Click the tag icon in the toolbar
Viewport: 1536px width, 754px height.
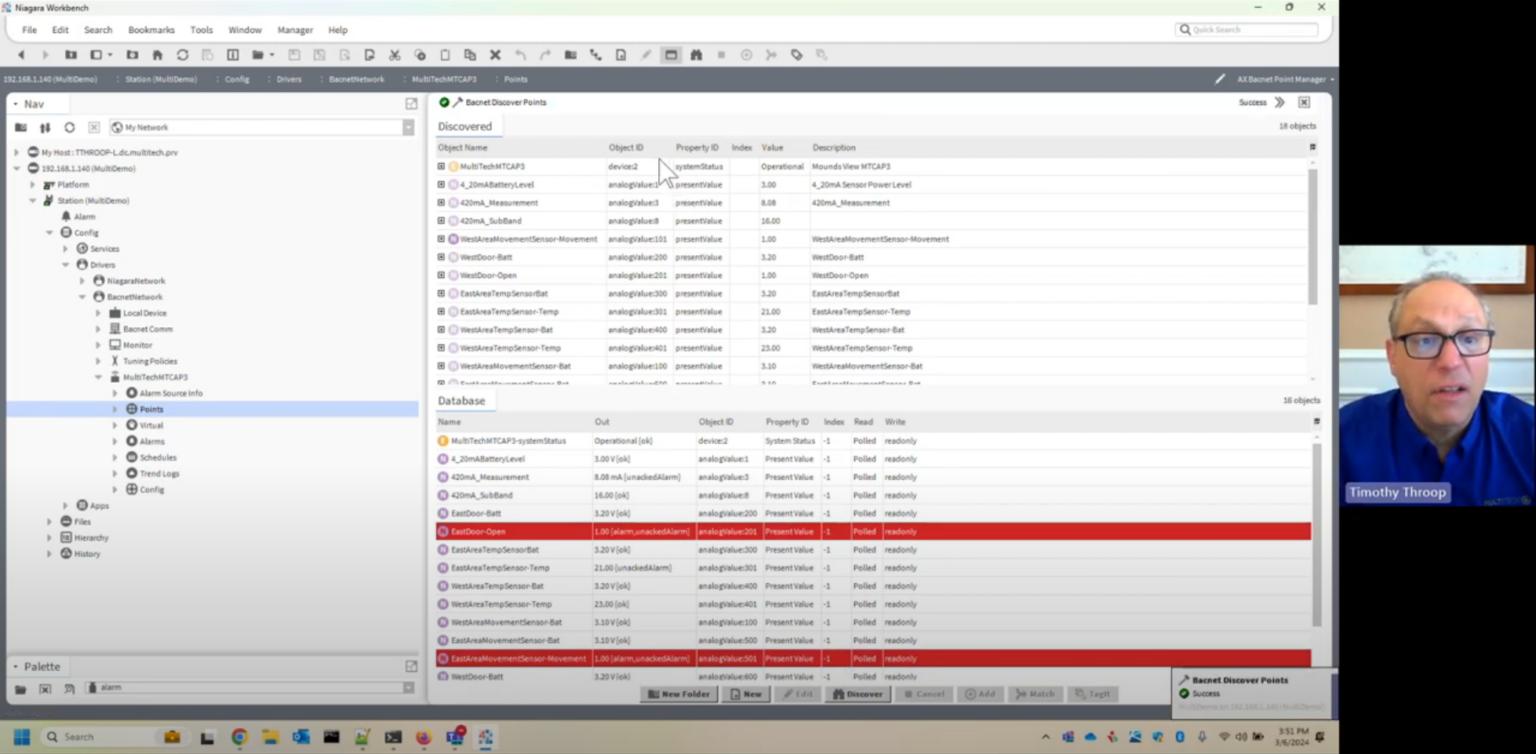click(797, 55)
